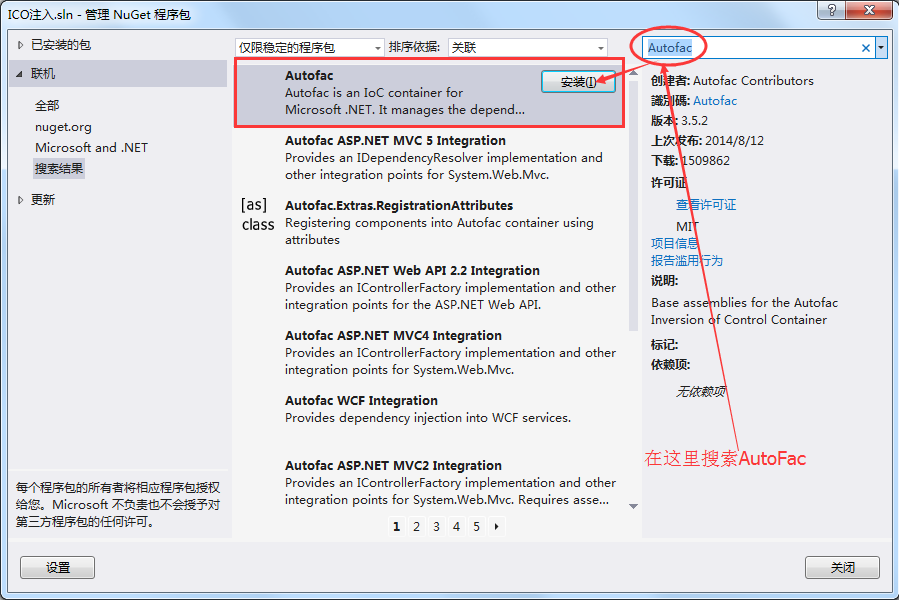
Task: Click the download count 1509862
Action: tap(705, 161)
